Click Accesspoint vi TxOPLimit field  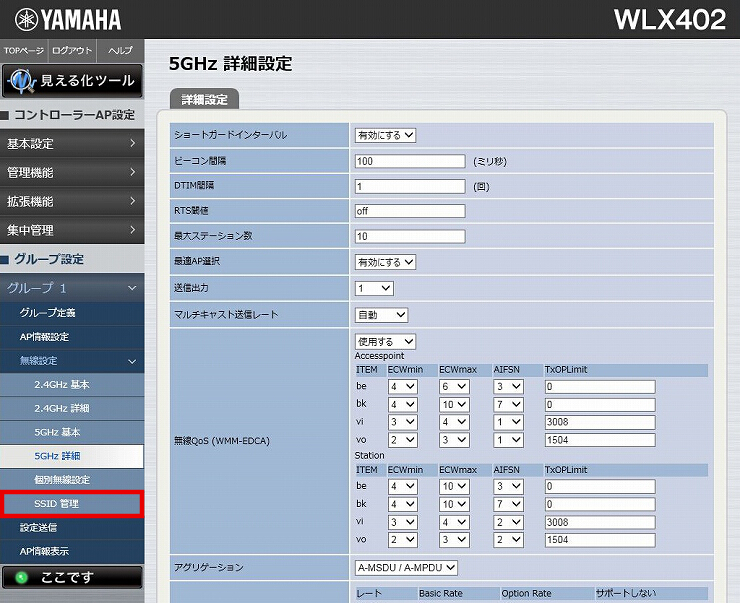(x=600, y=422)
